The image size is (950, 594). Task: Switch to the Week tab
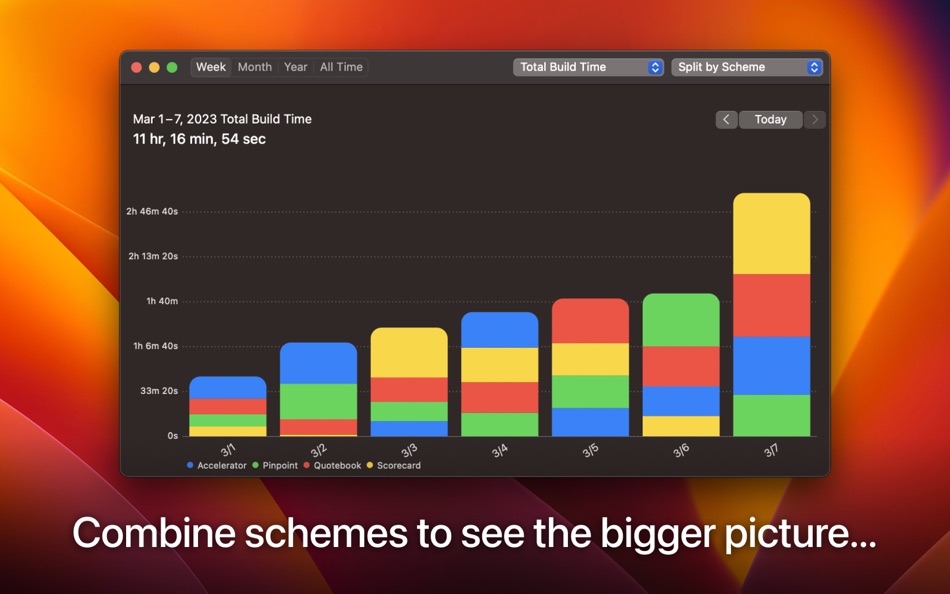coord(211,67)
